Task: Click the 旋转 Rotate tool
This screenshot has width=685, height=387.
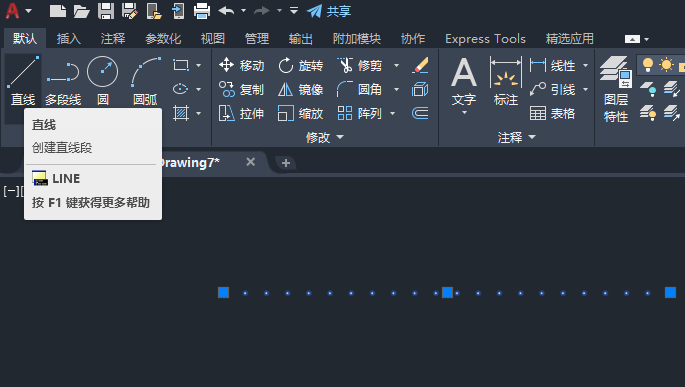Action: [301, 66]
